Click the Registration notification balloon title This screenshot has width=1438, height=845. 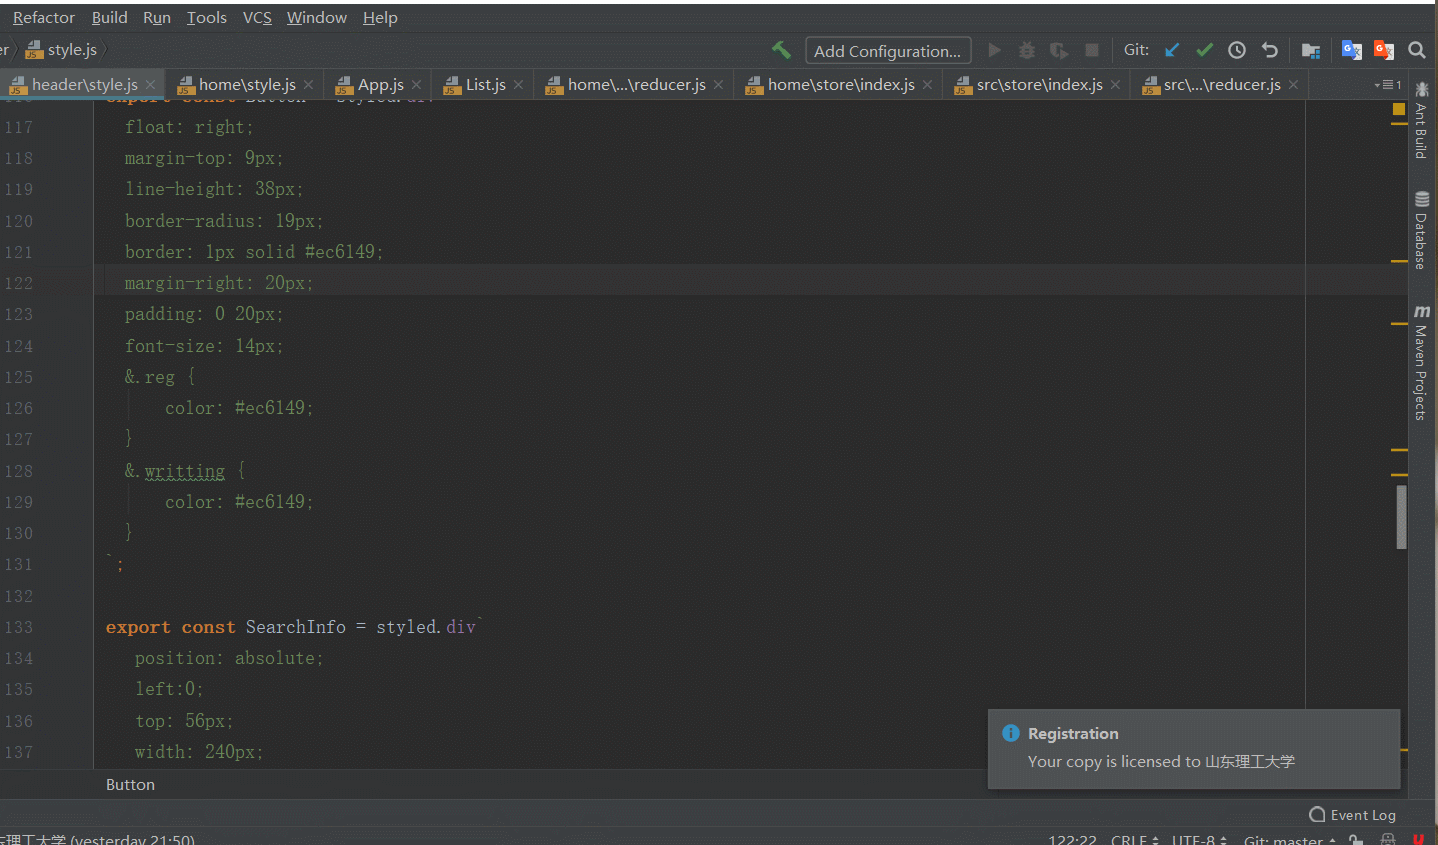click(1073, 734)
